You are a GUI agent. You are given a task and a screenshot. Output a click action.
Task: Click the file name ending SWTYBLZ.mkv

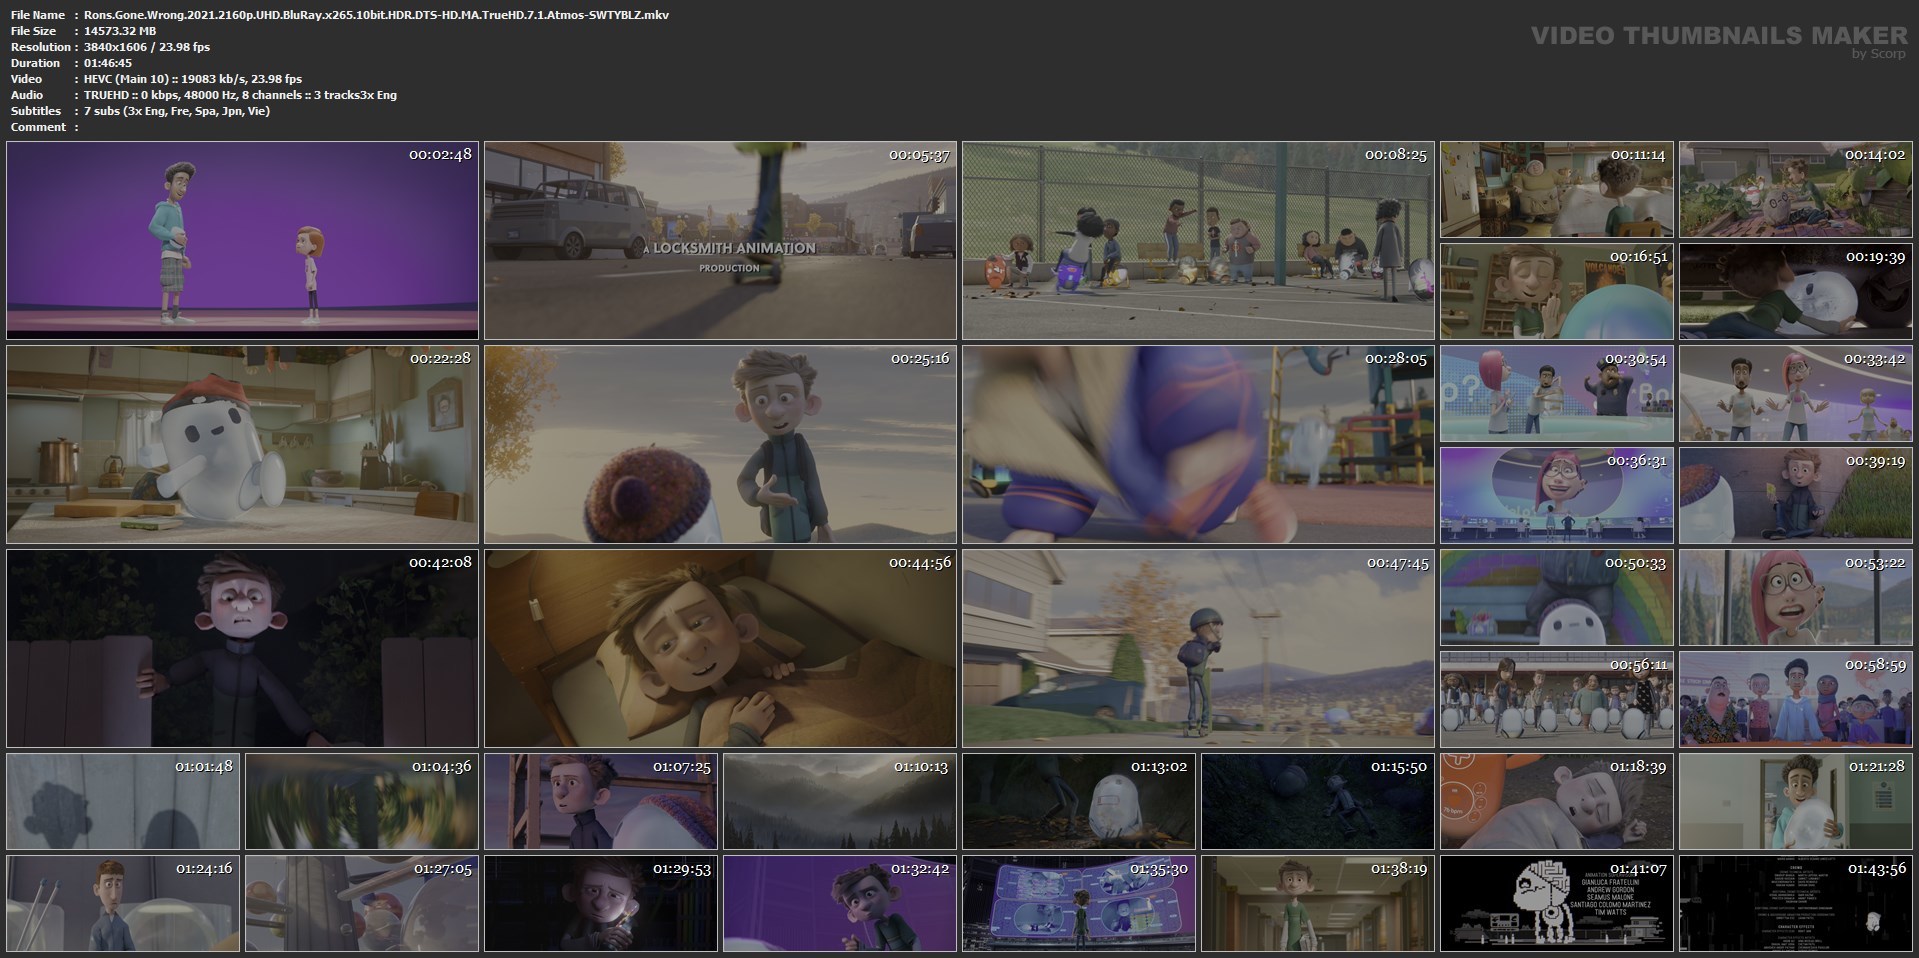coord(377,15)
